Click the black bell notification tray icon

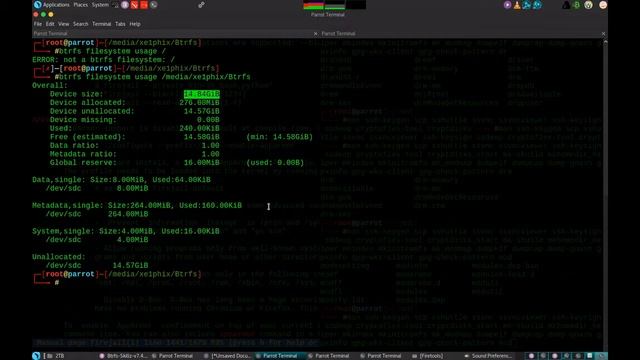(x=566, y=5)
